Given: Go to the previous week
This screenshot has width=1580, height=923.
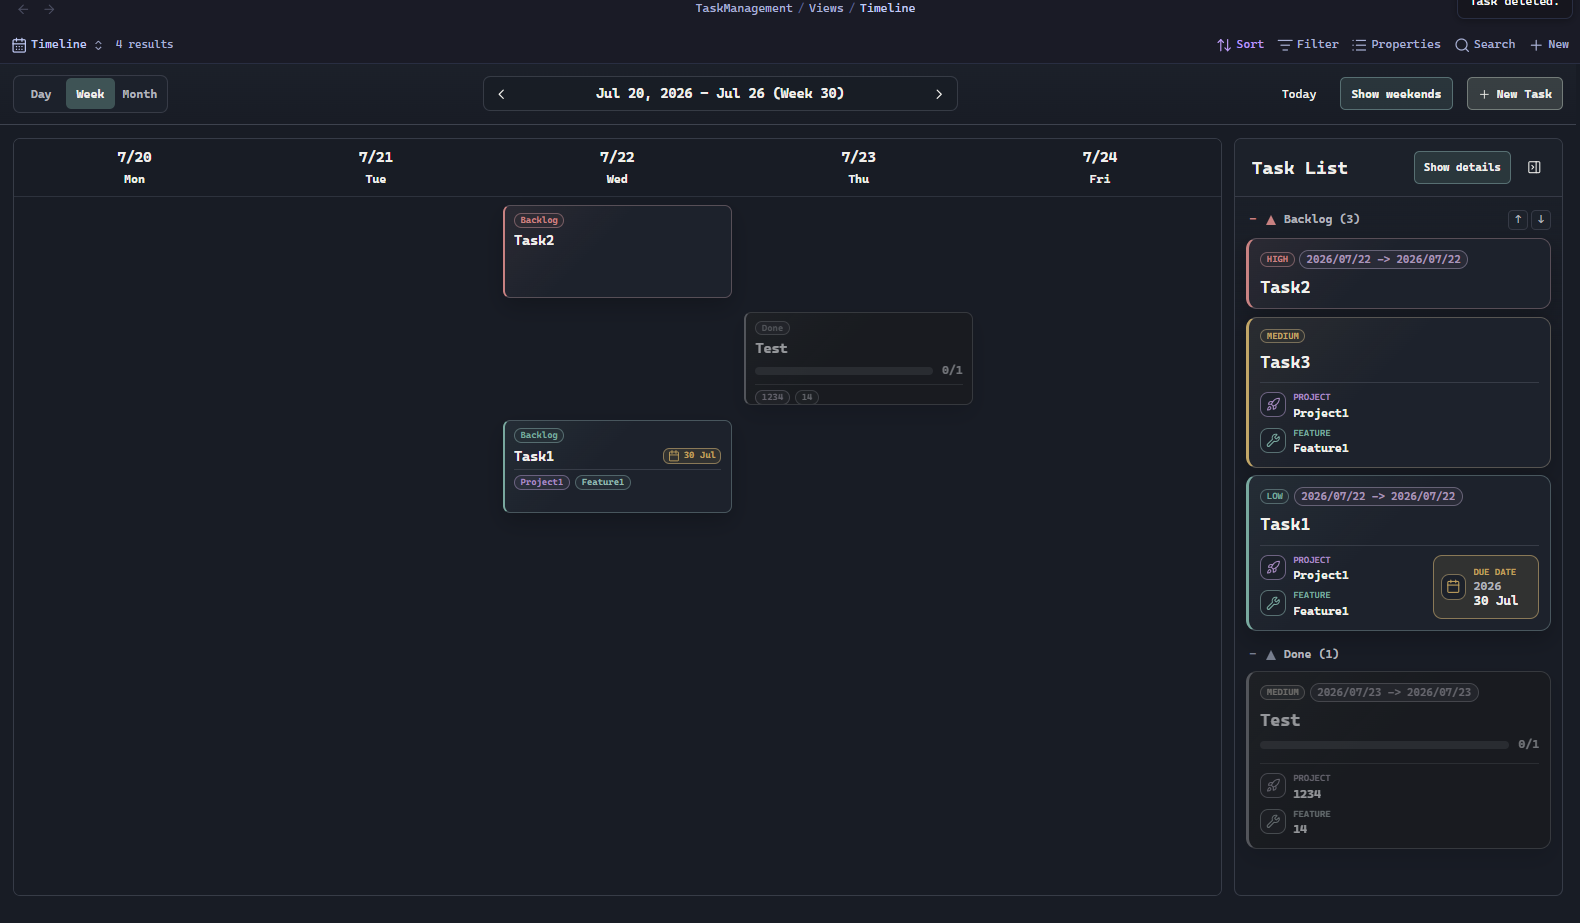Looking at the screenshot, I should click(x=501, y=94).
